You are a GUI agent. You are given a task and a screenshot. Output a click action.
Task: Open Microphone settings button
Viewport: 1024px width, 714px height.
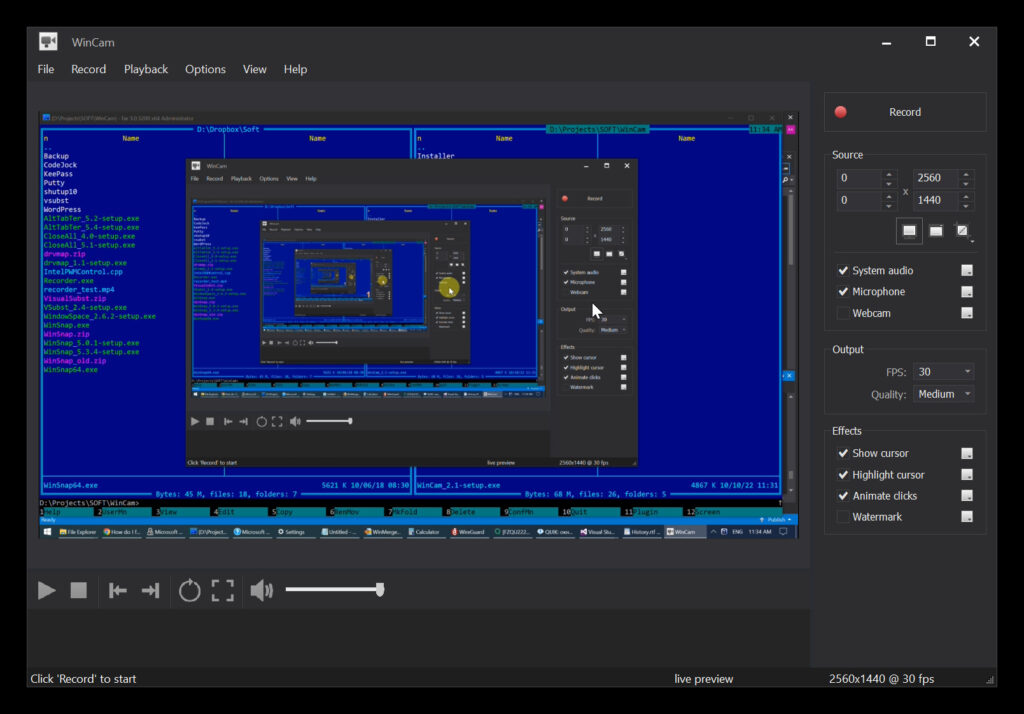click(967, 291)
